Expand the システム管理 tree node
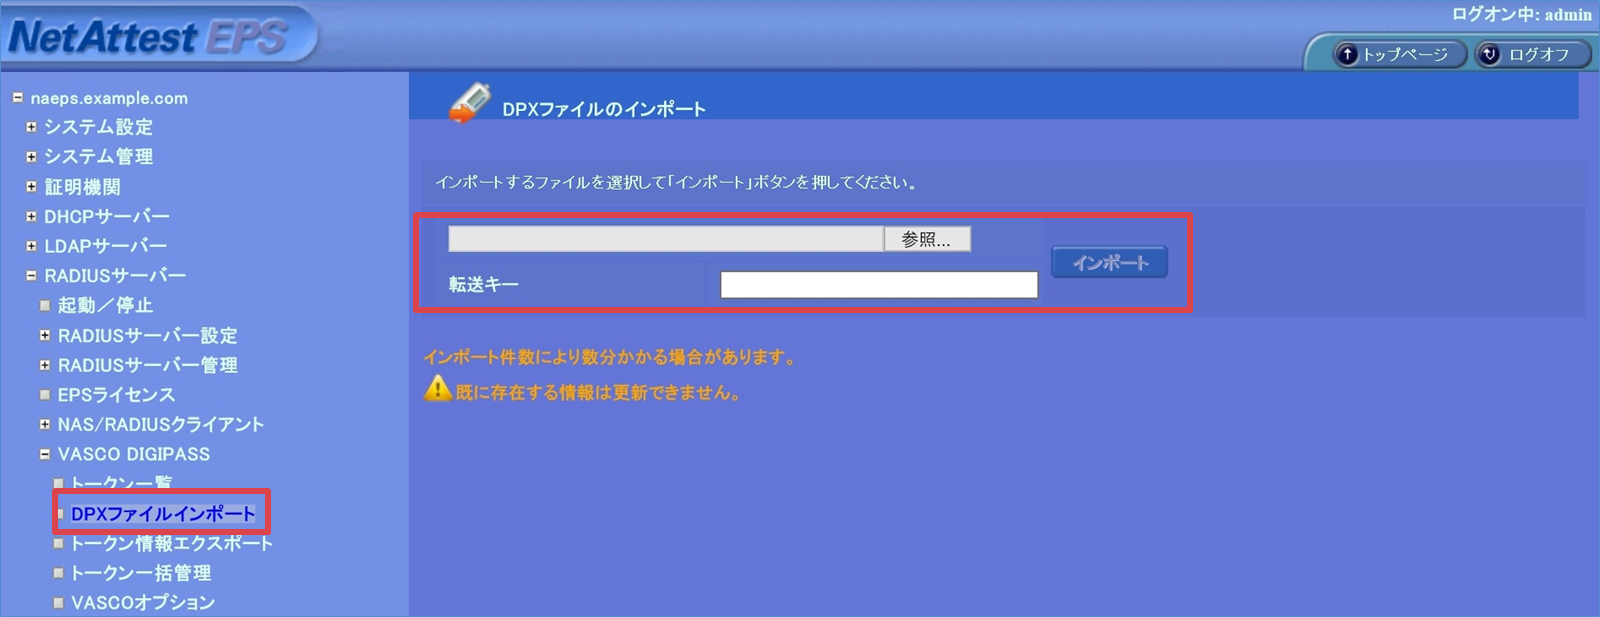The height and width of the screenshot is (617, 1600). pos(31,157)
